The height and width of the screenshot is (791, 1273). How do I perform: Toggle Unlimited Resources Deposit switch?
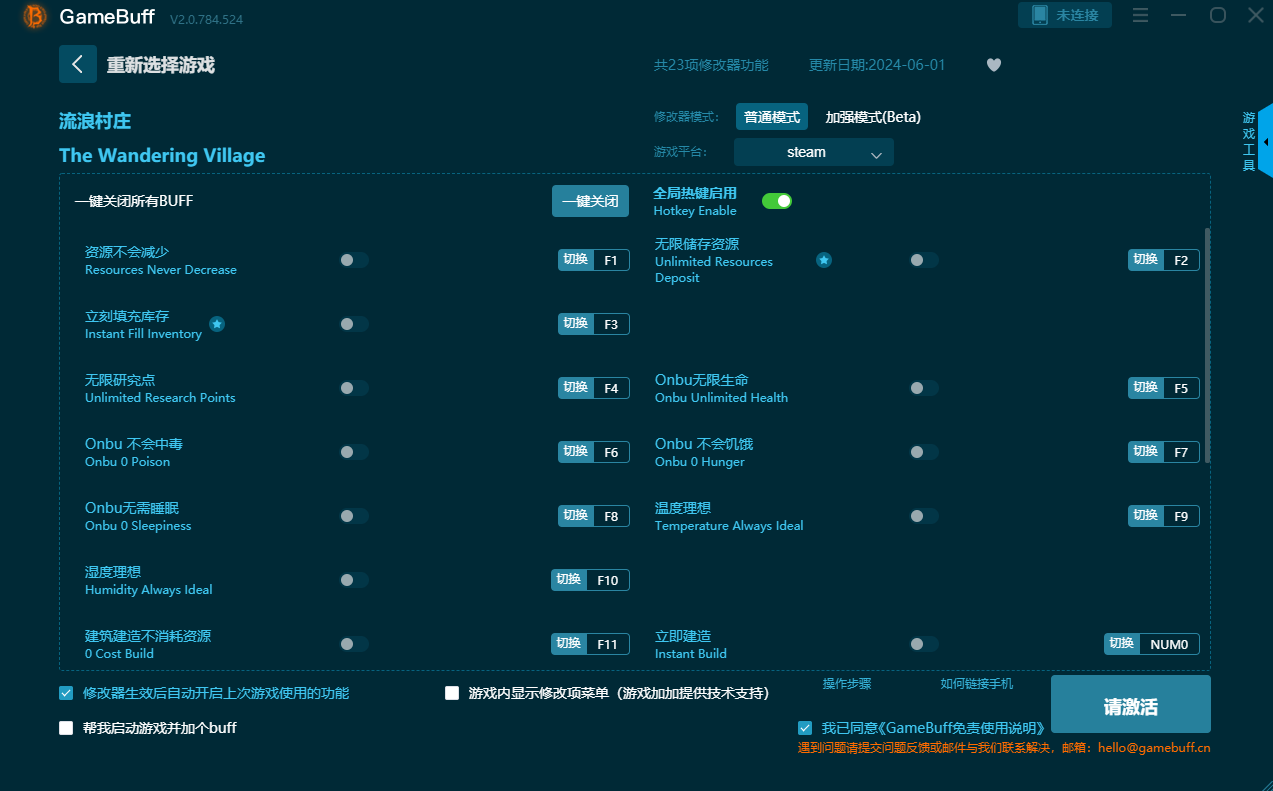(x=924, y=260)
